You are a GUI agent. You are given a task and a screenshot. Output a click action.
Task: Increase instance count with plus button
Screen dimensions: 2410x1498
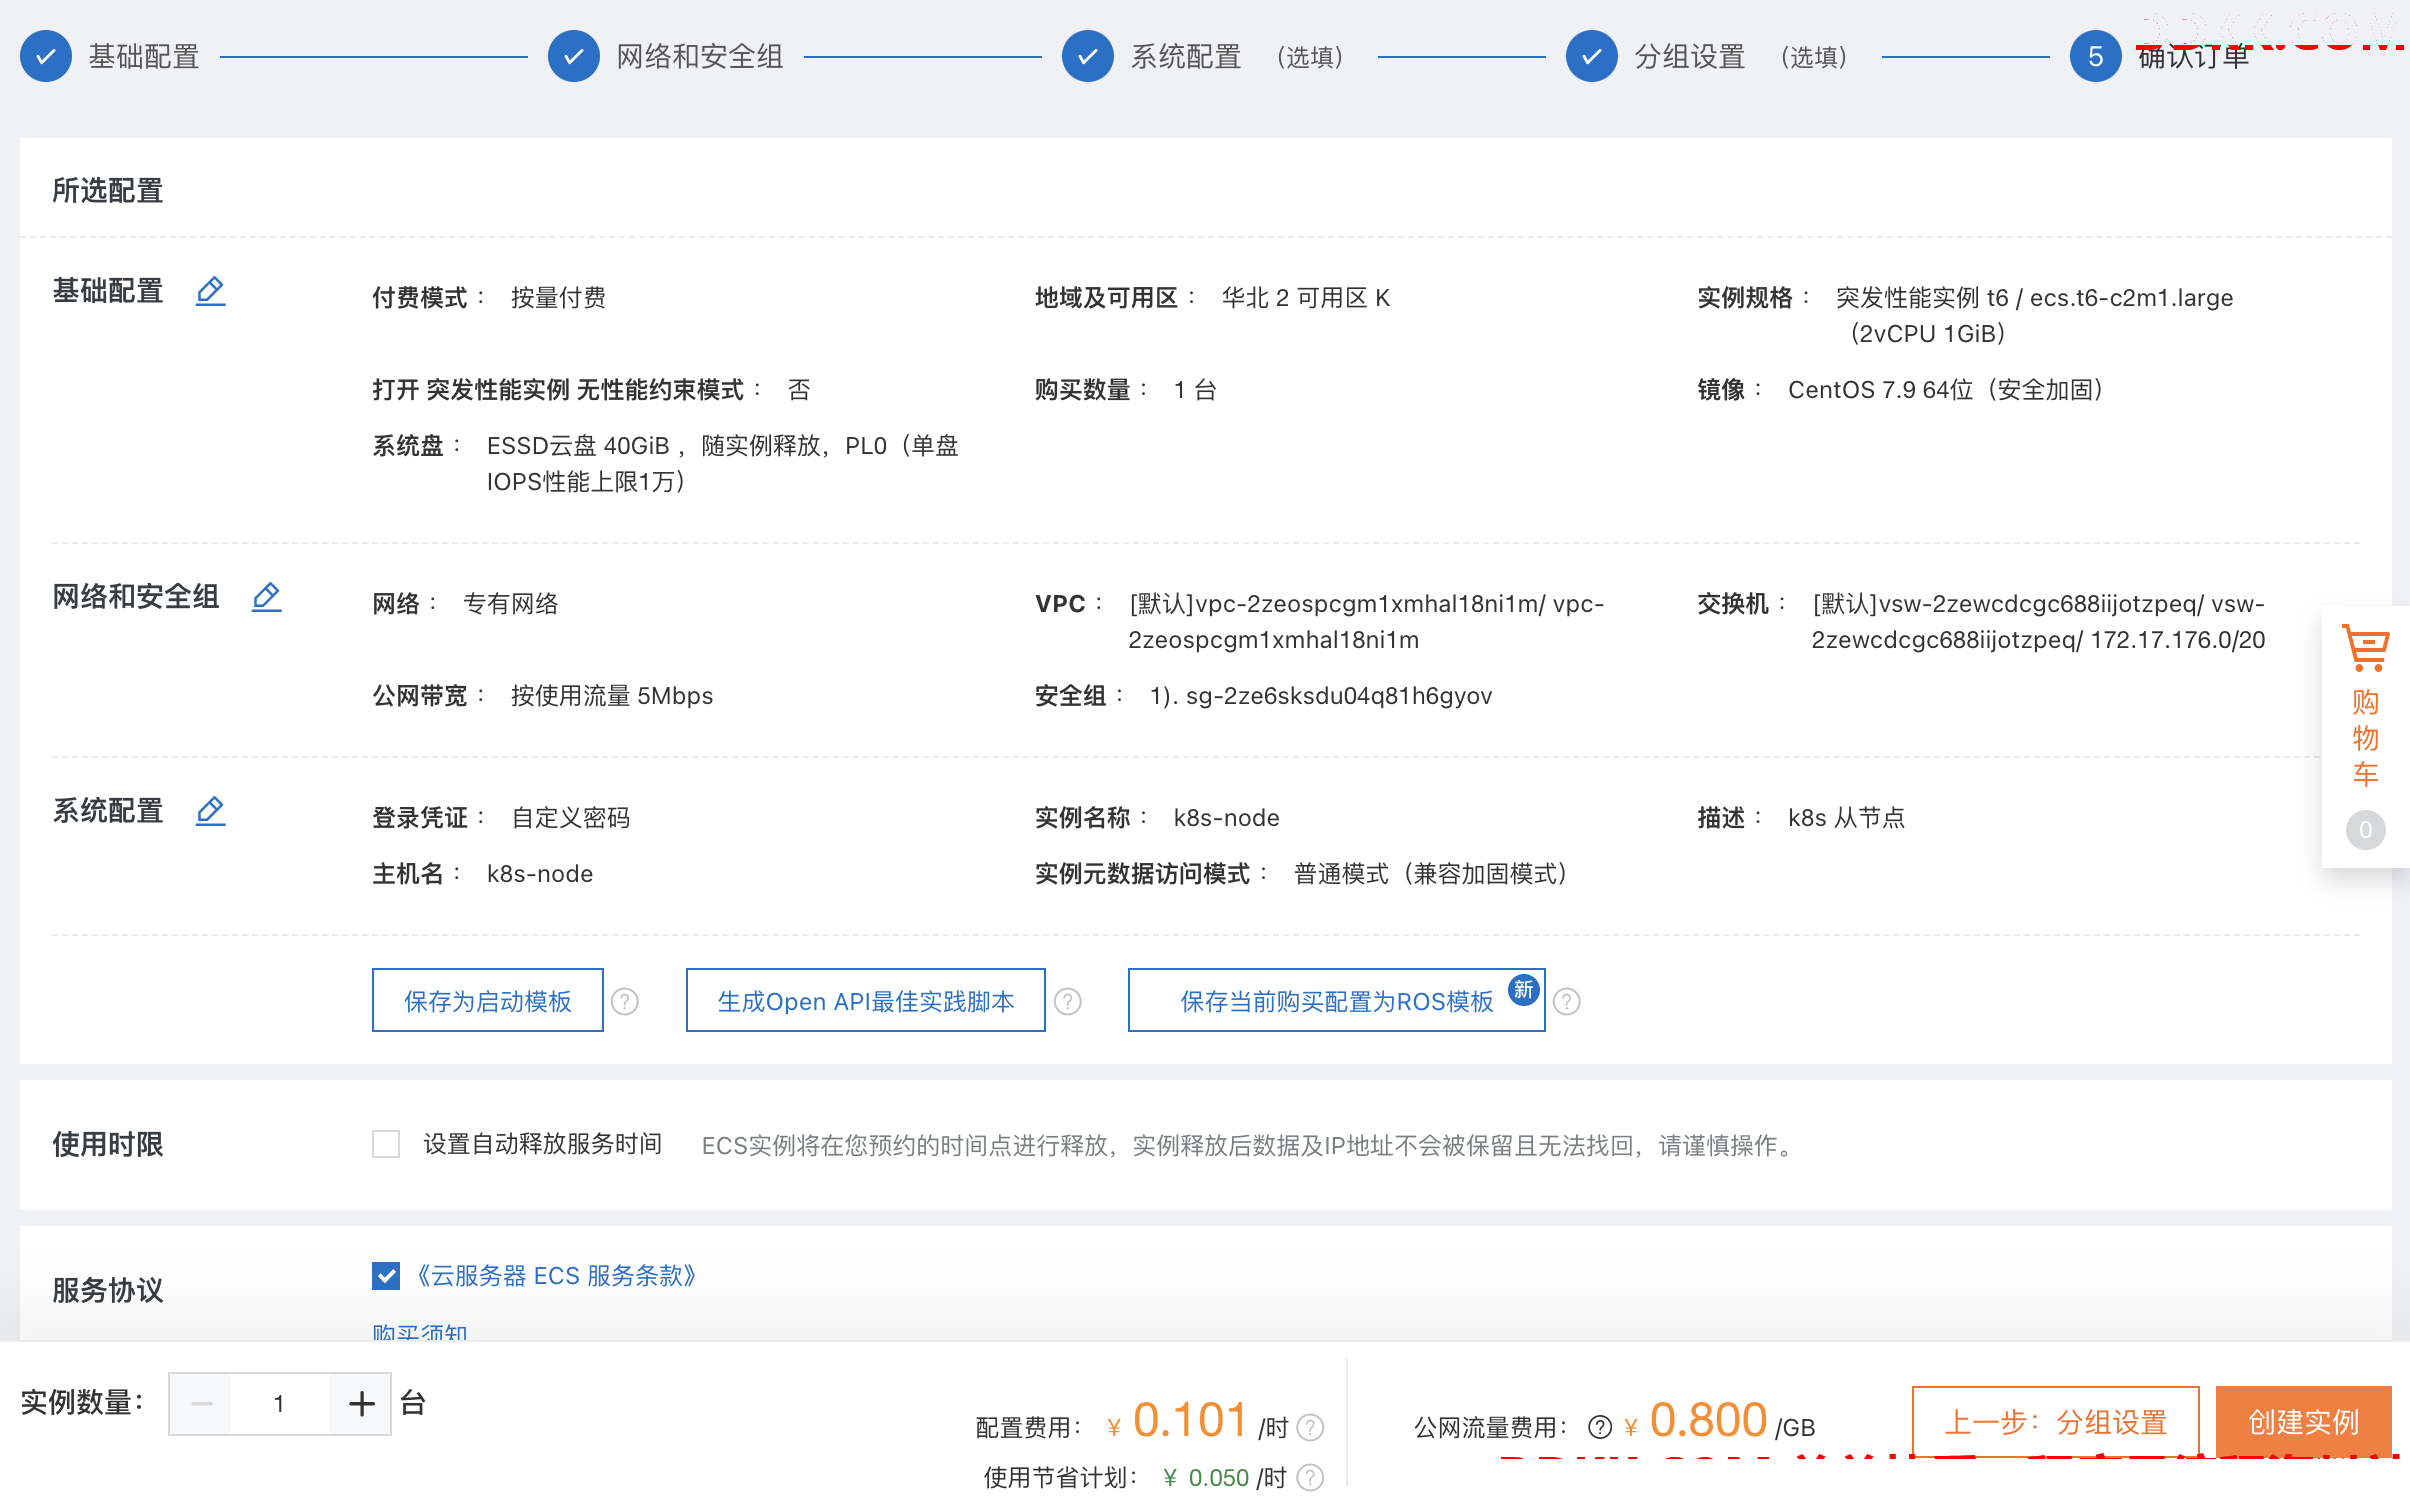[361, 1404]
